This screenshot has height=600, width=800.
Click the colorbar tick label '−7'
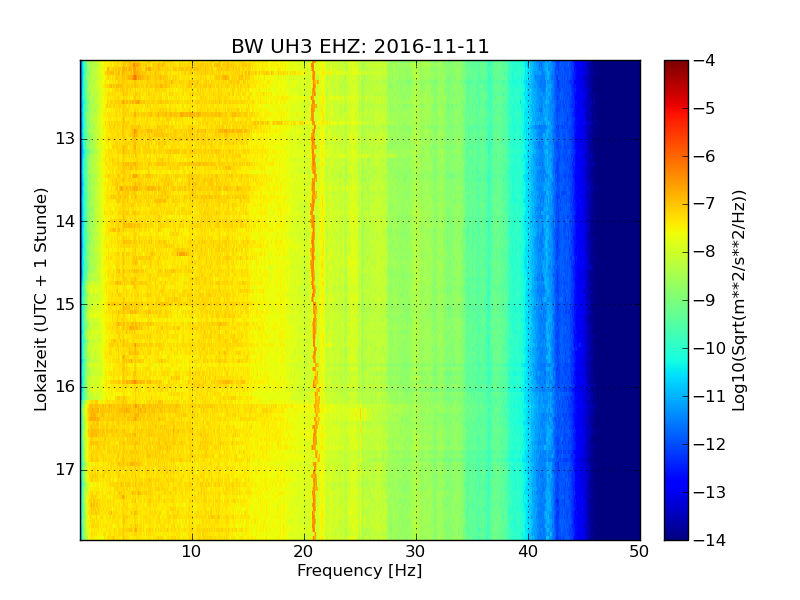click(x=705, y=204)
